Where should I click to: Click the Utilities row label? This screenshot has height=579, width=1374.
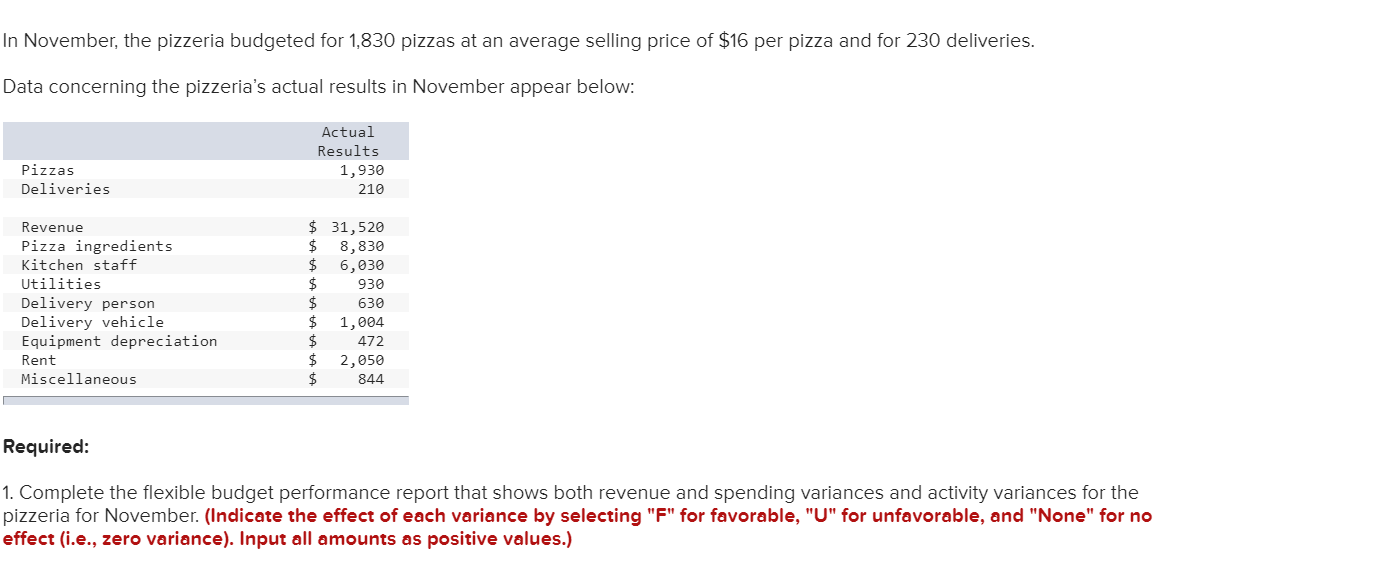[61, 284]
